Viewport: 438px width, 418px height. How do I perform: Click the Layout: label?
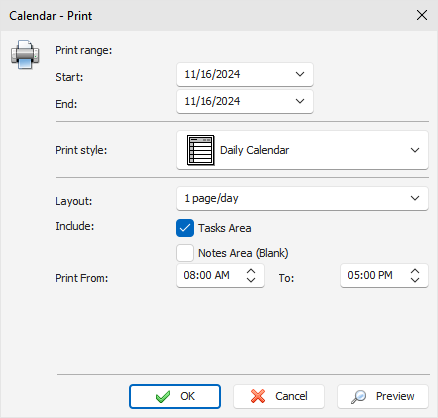73,201
